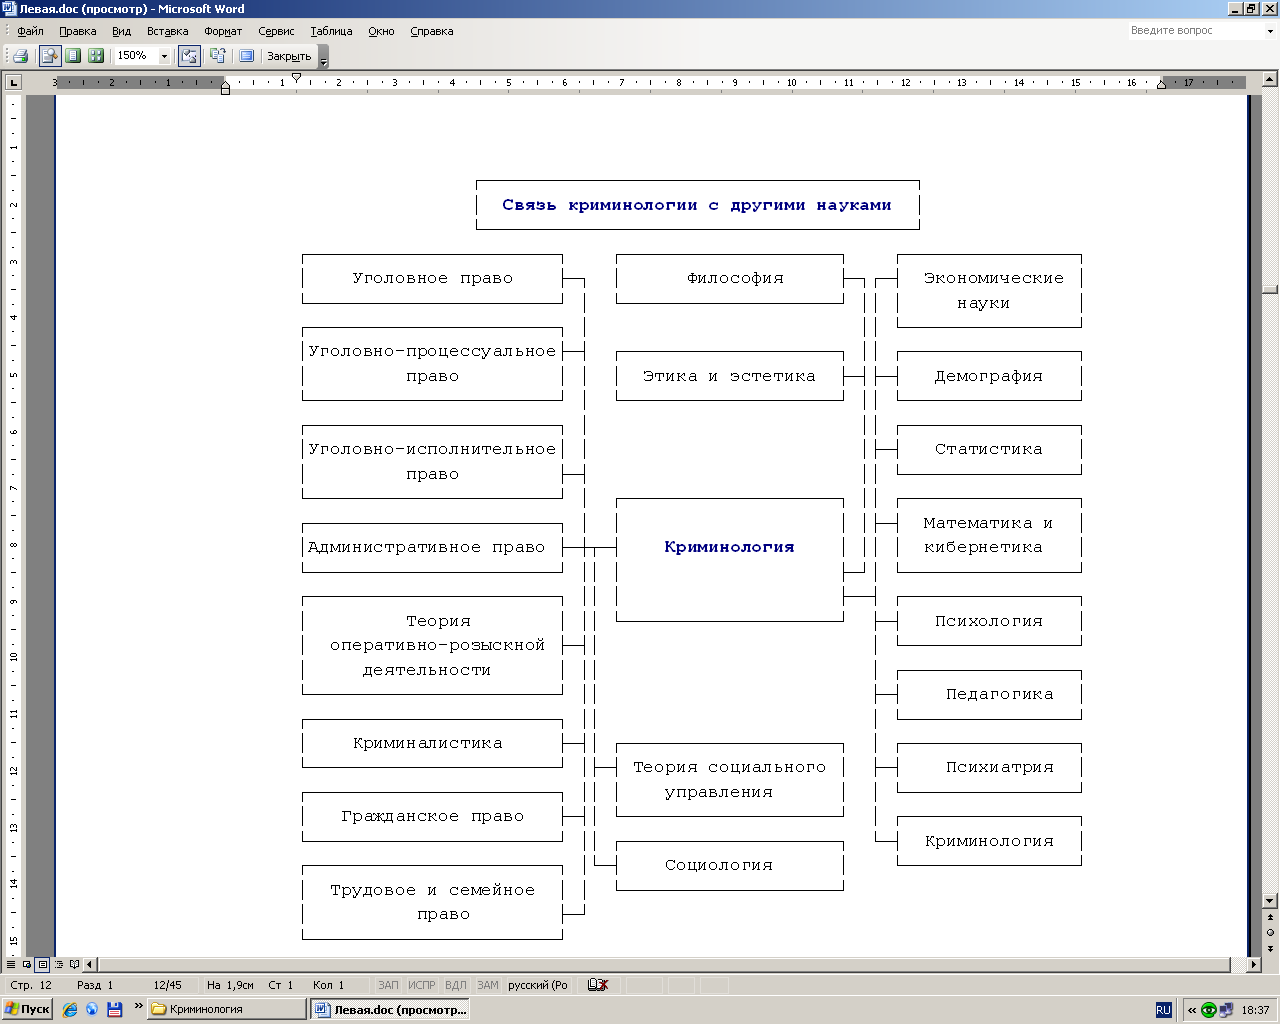Toggle ВДЛ extend selection in status bar
Screen dimensions: 1280x1024
coord(456,985)
